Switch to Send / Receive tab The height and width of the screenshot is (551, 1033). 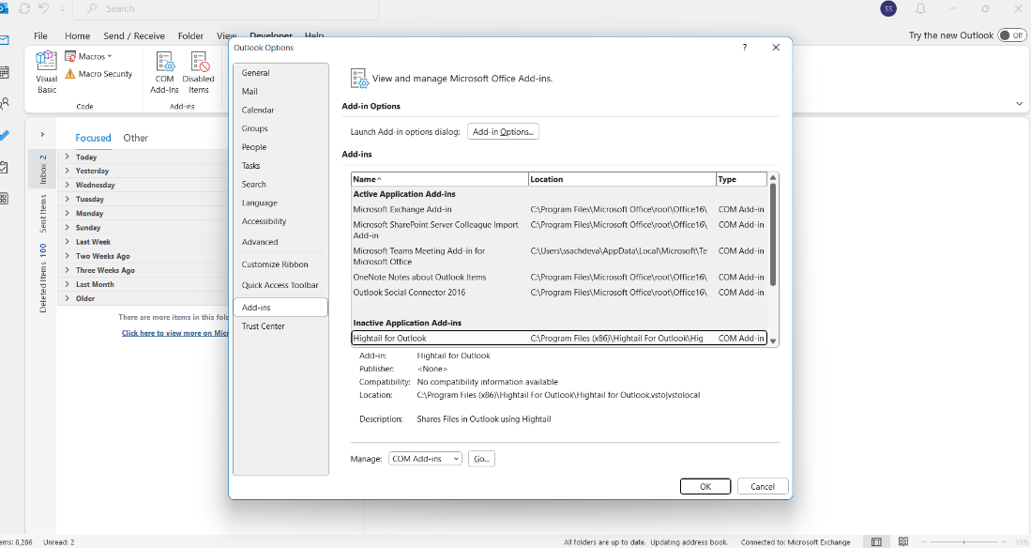[134, 36]
